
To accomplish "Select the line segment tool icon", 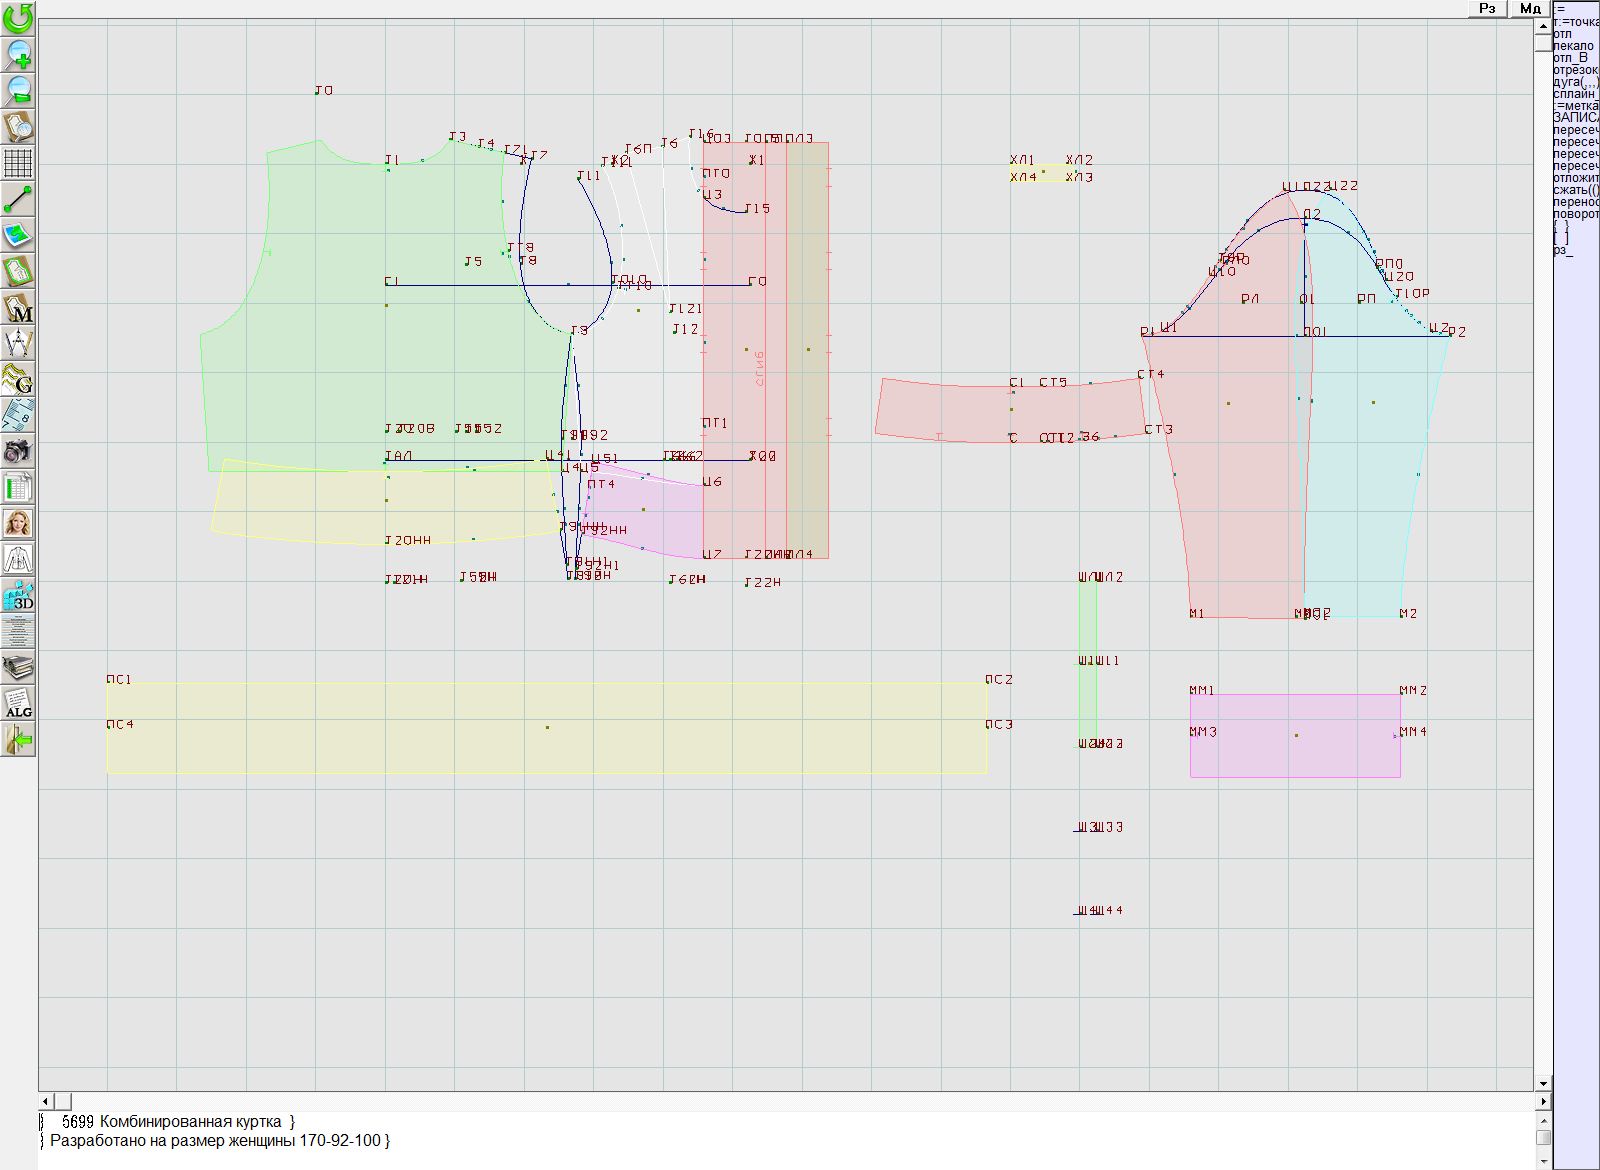I will (18, 199).
